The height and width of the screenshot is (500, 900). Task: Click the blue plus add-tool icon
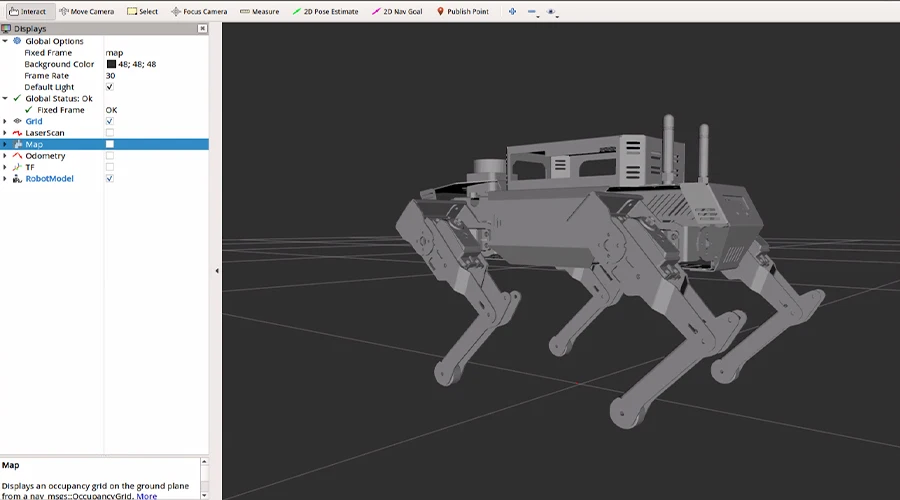[x=513, y=11]
